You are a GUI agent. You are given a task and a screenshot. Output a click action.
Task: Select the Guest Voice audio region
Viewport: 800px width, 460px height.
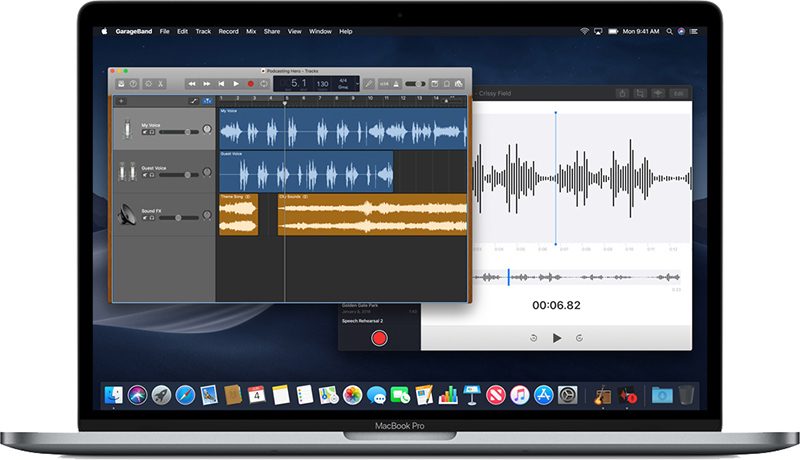(306, 171)
